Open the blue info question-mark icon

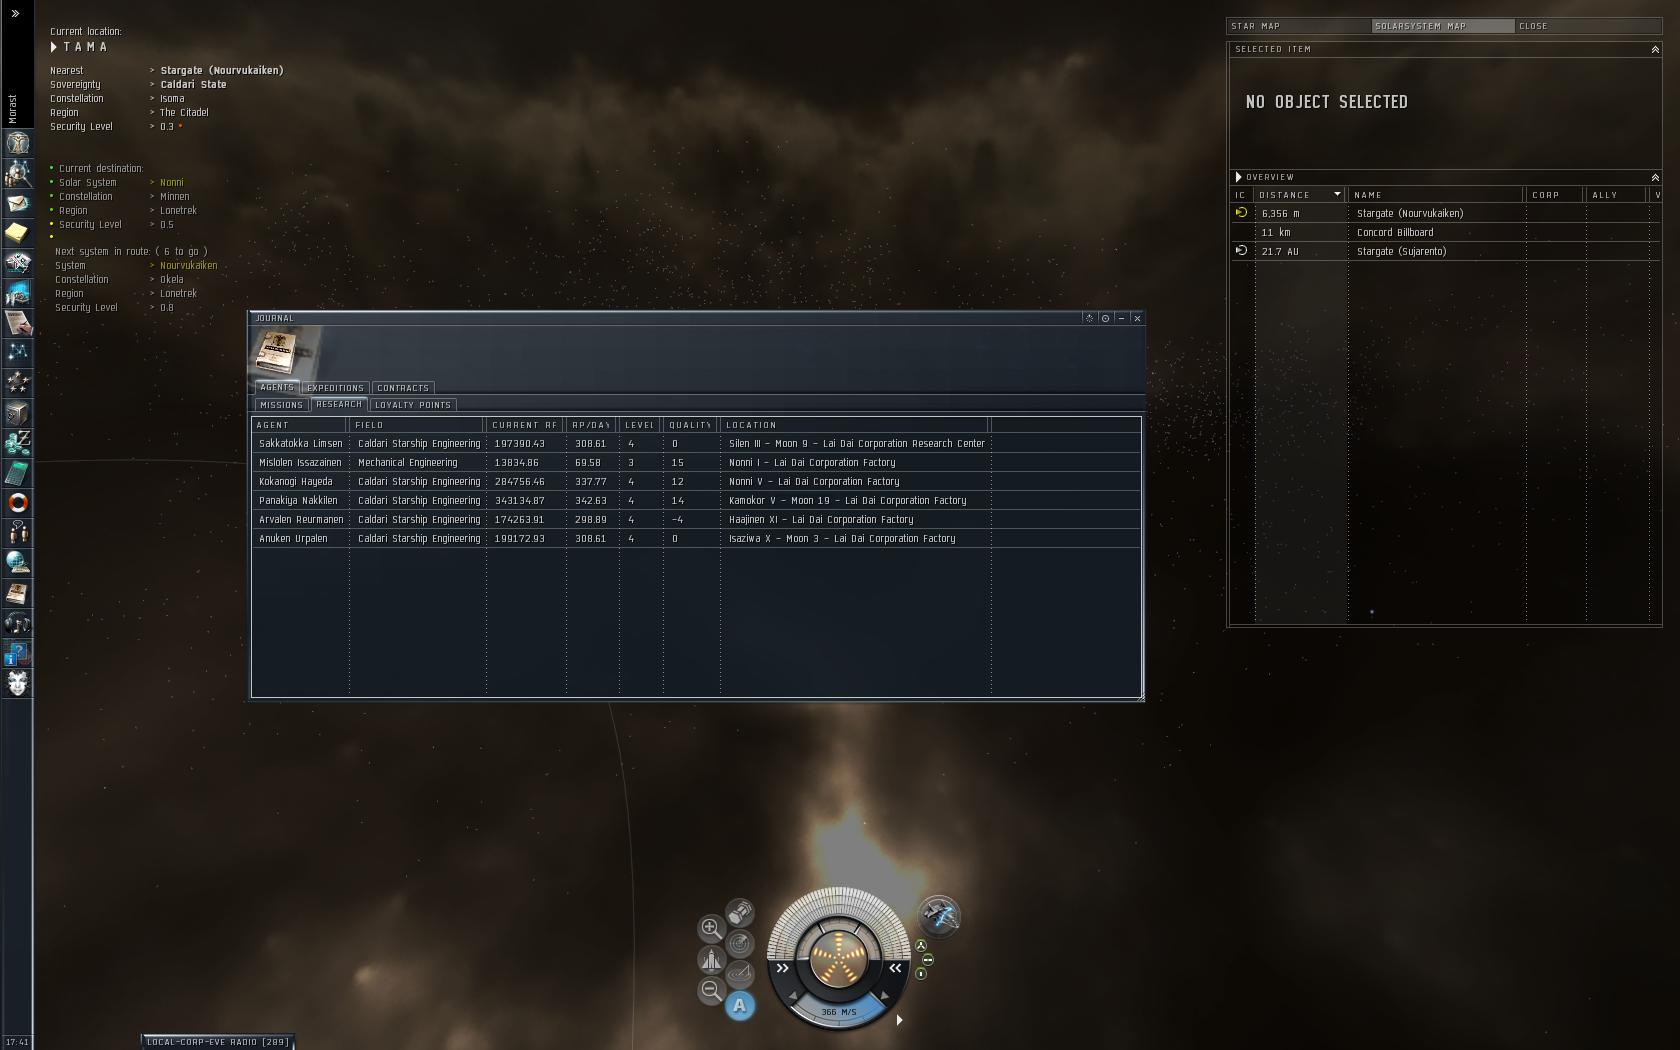(x=17, y=653)
